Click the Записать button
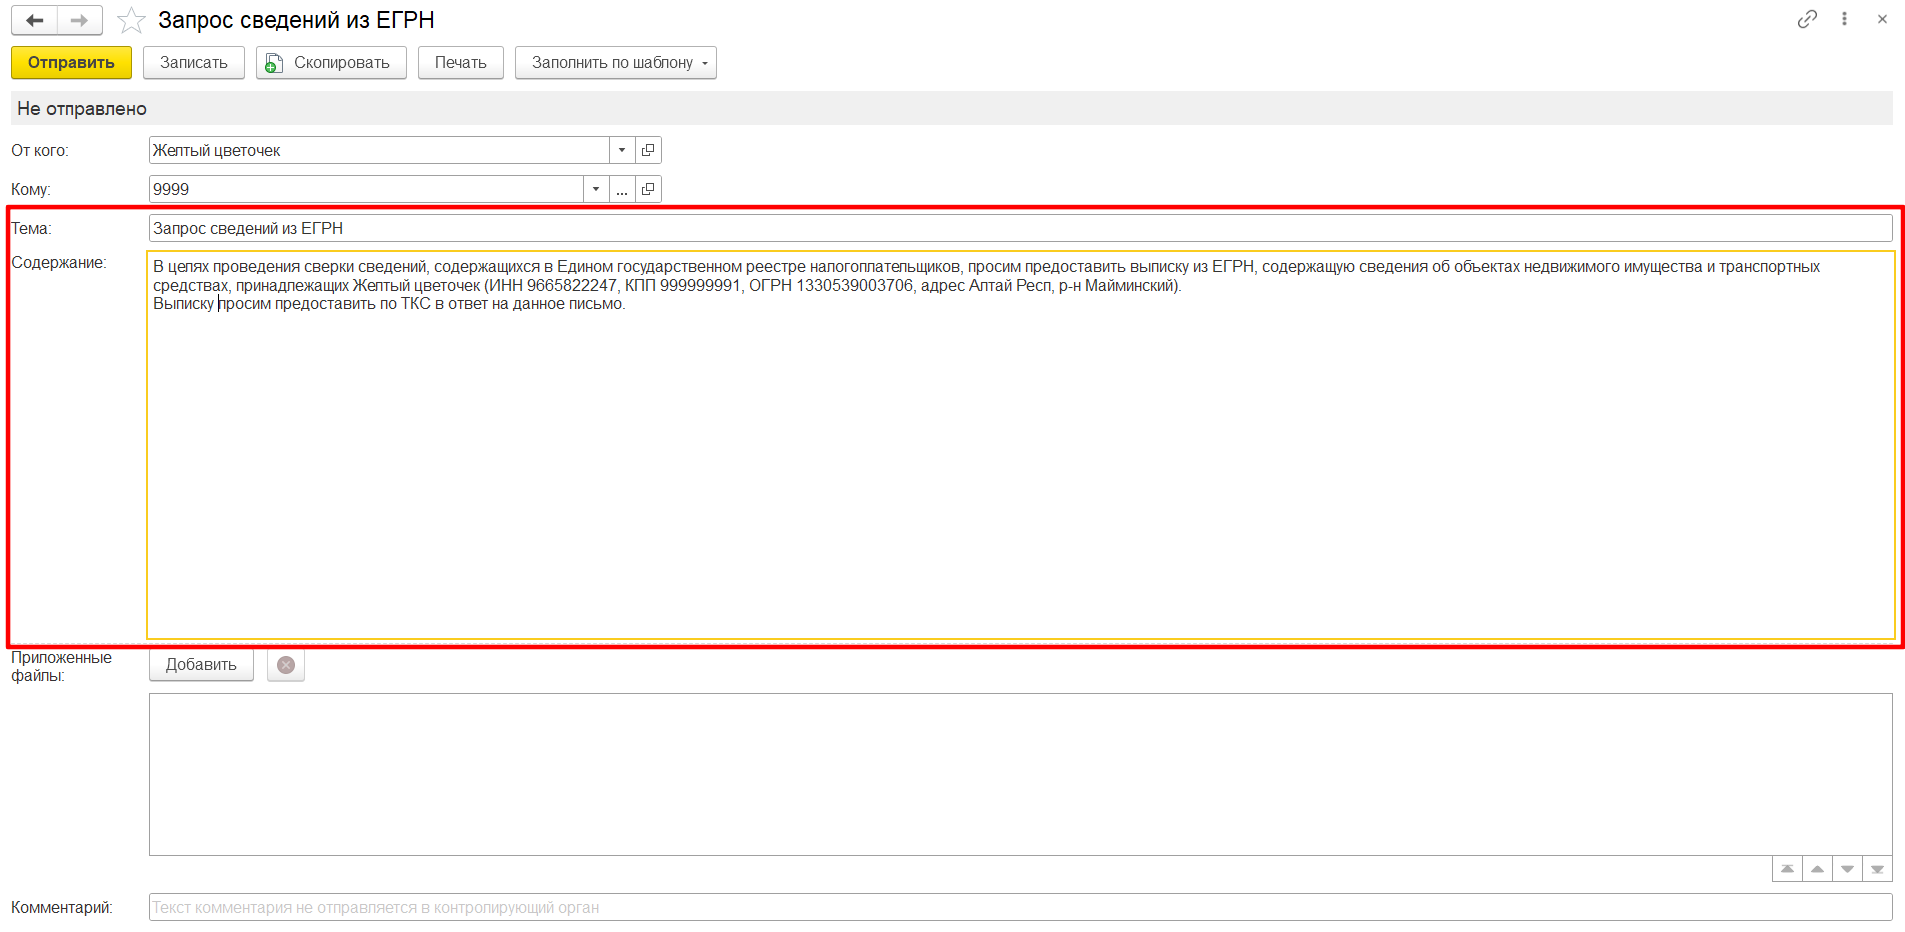This screenshot has height=932, width=1905. pos(194,62)
